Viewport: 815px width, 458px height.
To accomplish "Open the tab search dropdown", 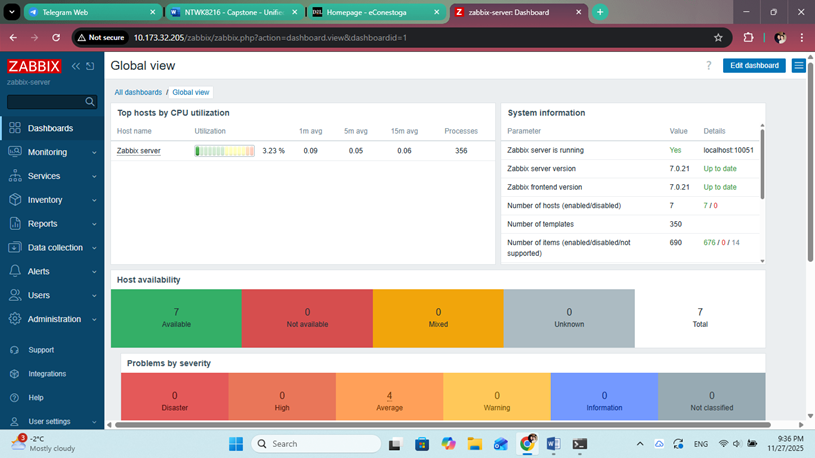I will [x=11, y=12].
